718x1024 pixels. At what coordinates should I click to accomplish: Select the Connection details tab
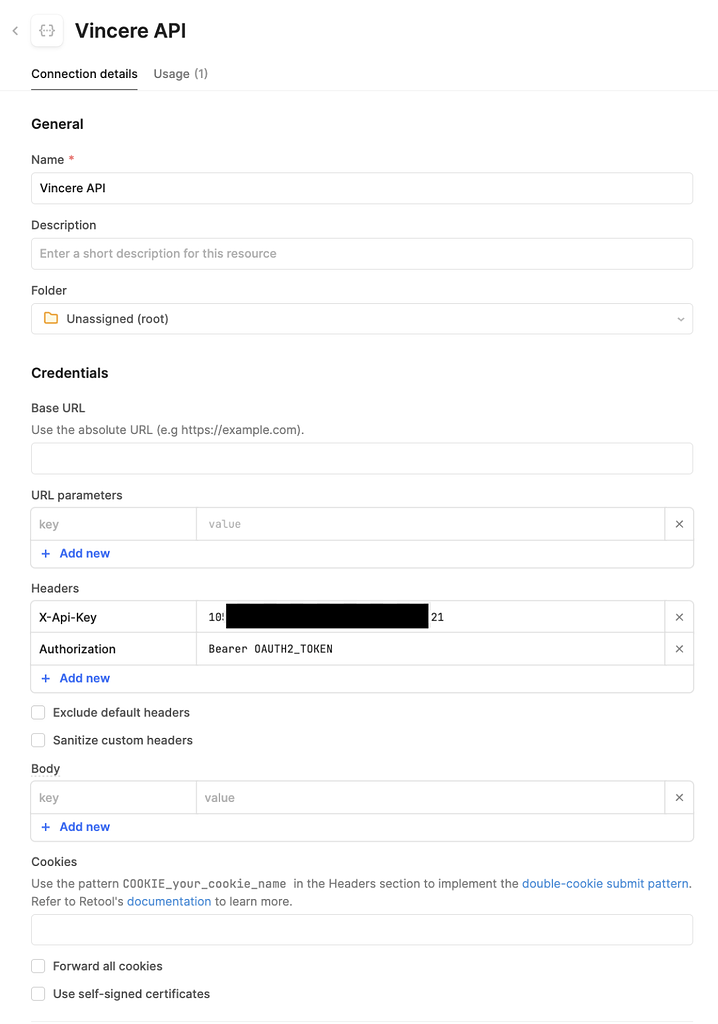click(x=84, y=73)
